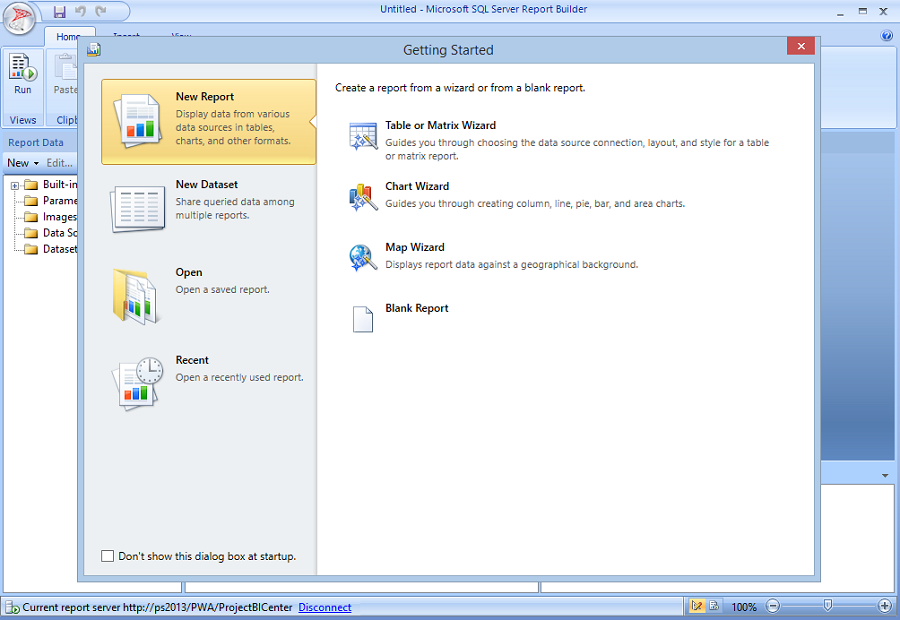Expand the Built-in Fields tree node
Image resolution: width=900 pixels, height=620 pixels.
click(x=15, y=185)
